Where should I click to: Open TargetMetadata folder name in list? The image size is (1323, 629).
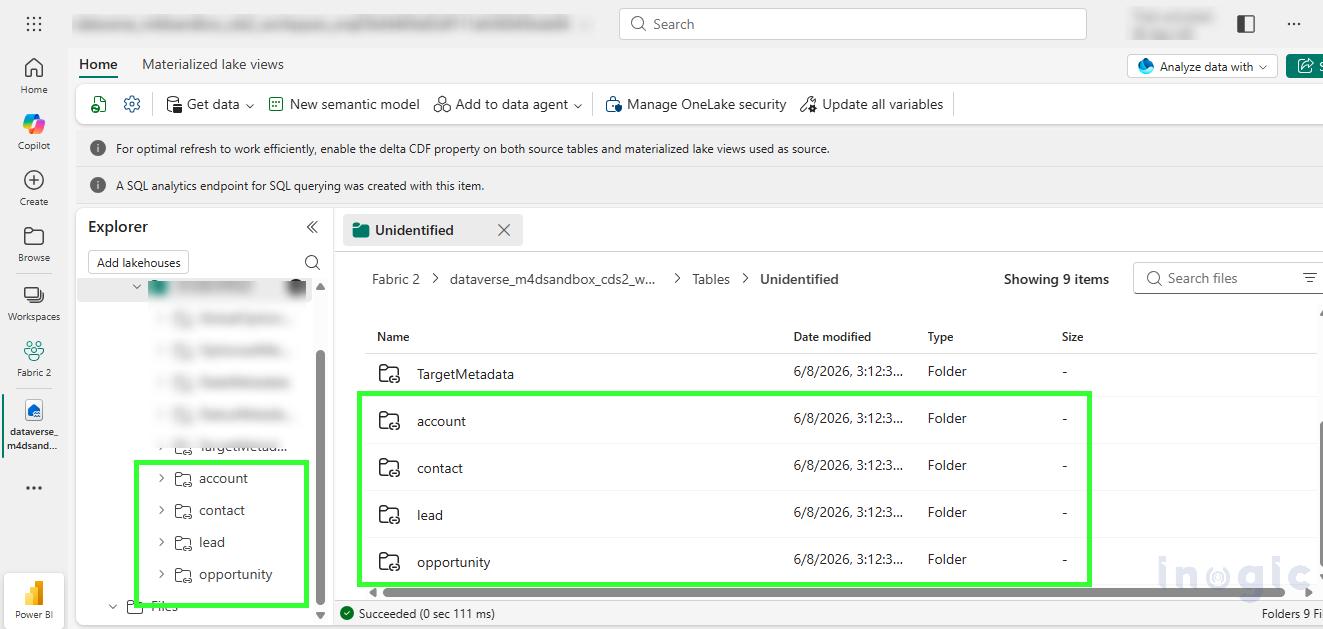coord(465,374)
